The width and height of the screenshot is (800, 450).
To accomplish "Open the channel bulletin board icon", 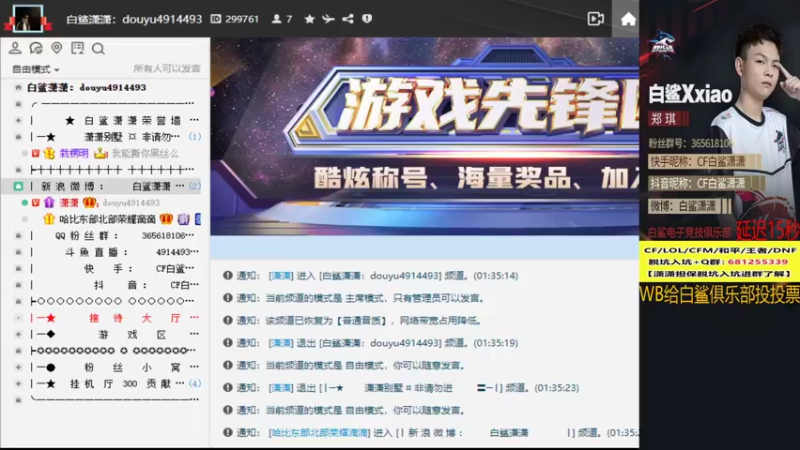I will (78, 48).
